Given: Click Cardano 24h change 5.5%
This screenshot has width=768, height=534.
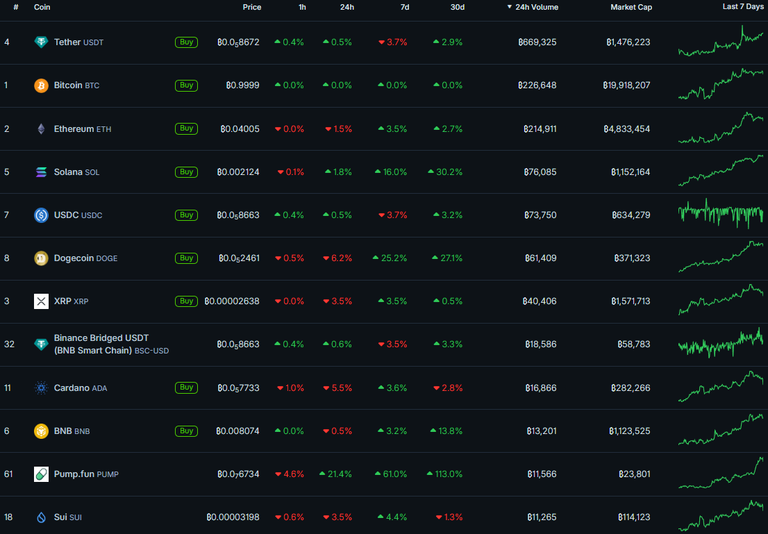Looking at the screenshot, I should point(337,388).
